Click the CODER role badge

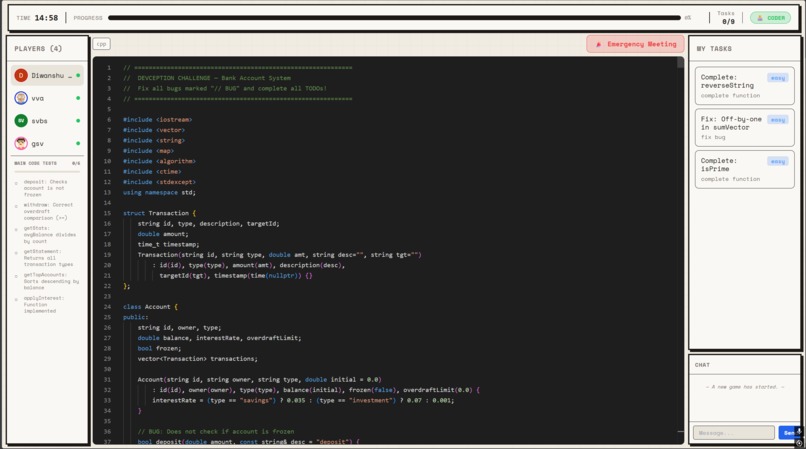coord(770,18)
